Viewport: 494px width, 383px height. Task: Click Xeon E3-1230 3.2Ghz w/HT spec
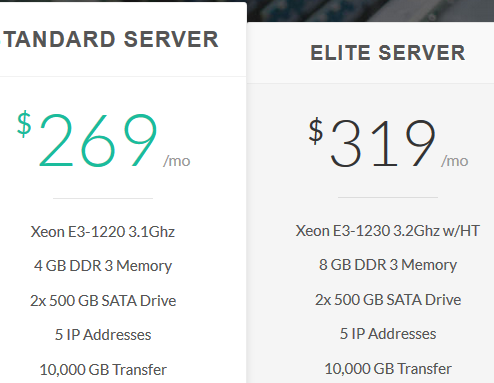tap(388, 231)
